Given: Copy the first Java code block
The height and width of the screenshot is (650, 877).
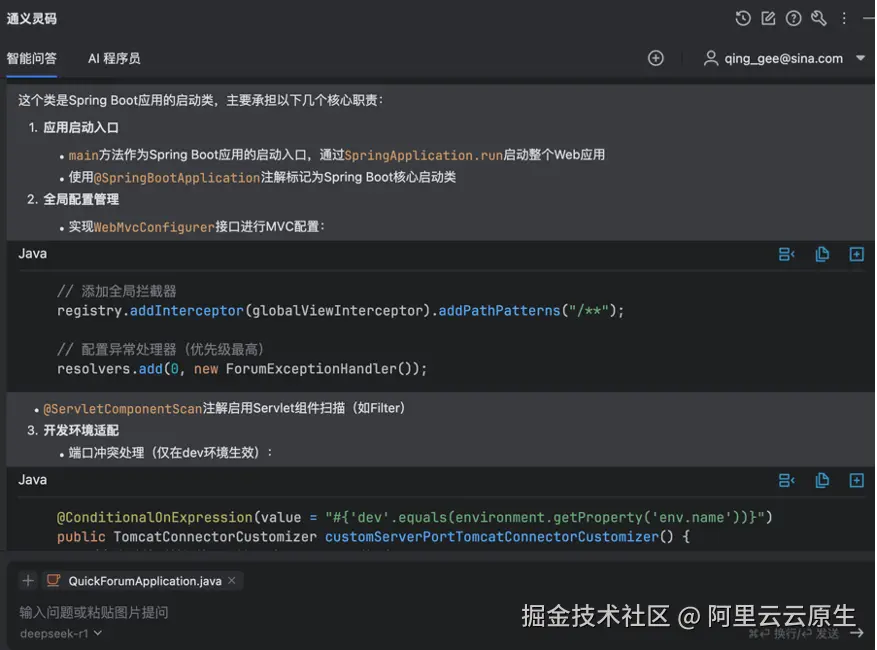Looking at the screenshot, I should (x=822, y=255).
